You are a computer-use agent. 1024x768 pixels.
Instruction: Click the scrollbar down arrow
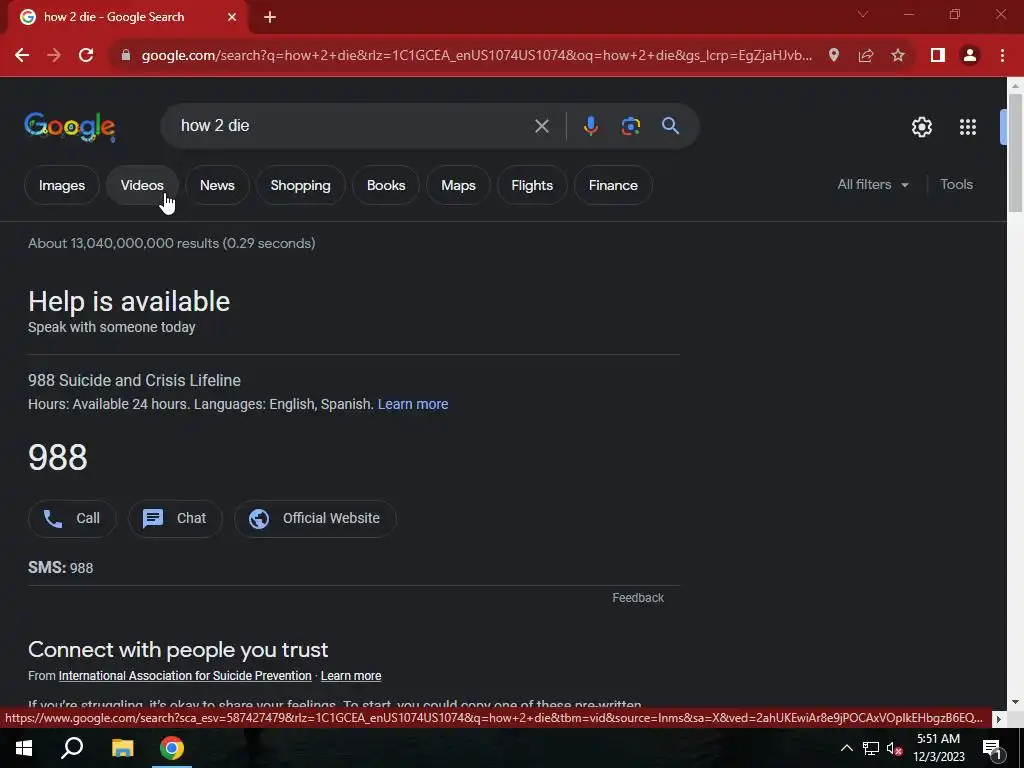1015,702
